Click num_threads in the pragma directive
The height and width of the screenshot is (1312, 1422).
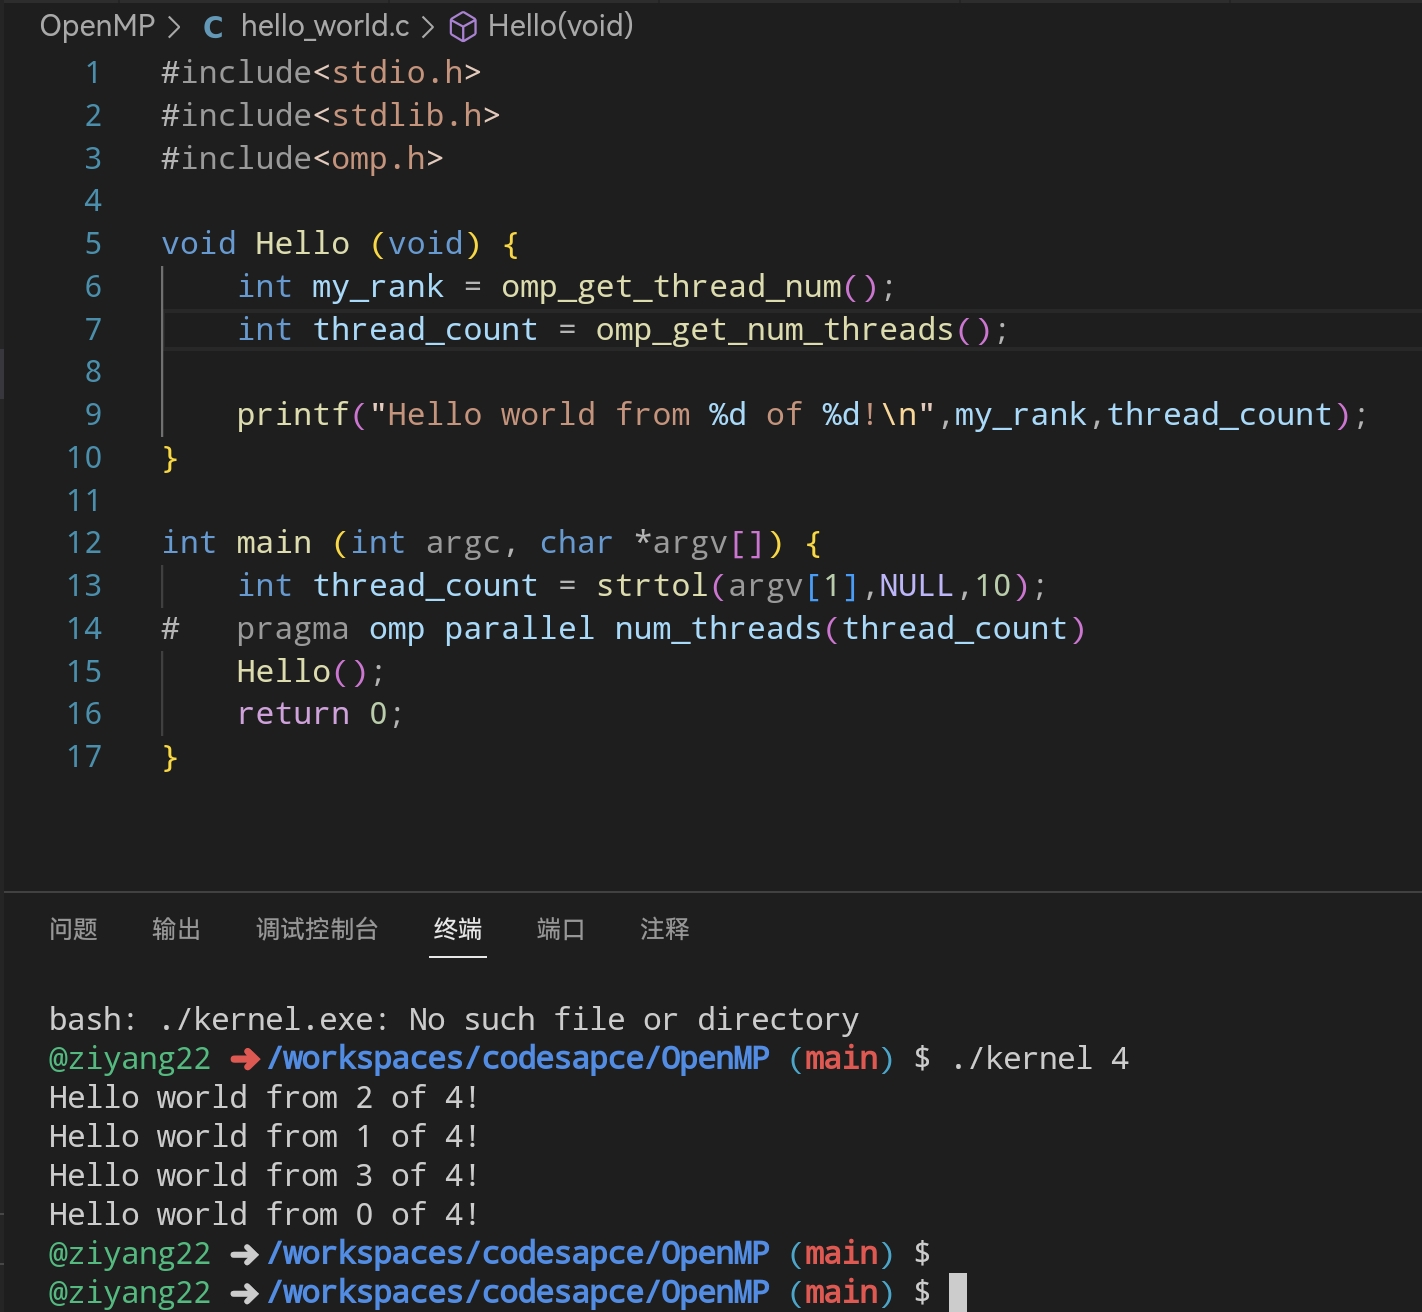(718, 629)
